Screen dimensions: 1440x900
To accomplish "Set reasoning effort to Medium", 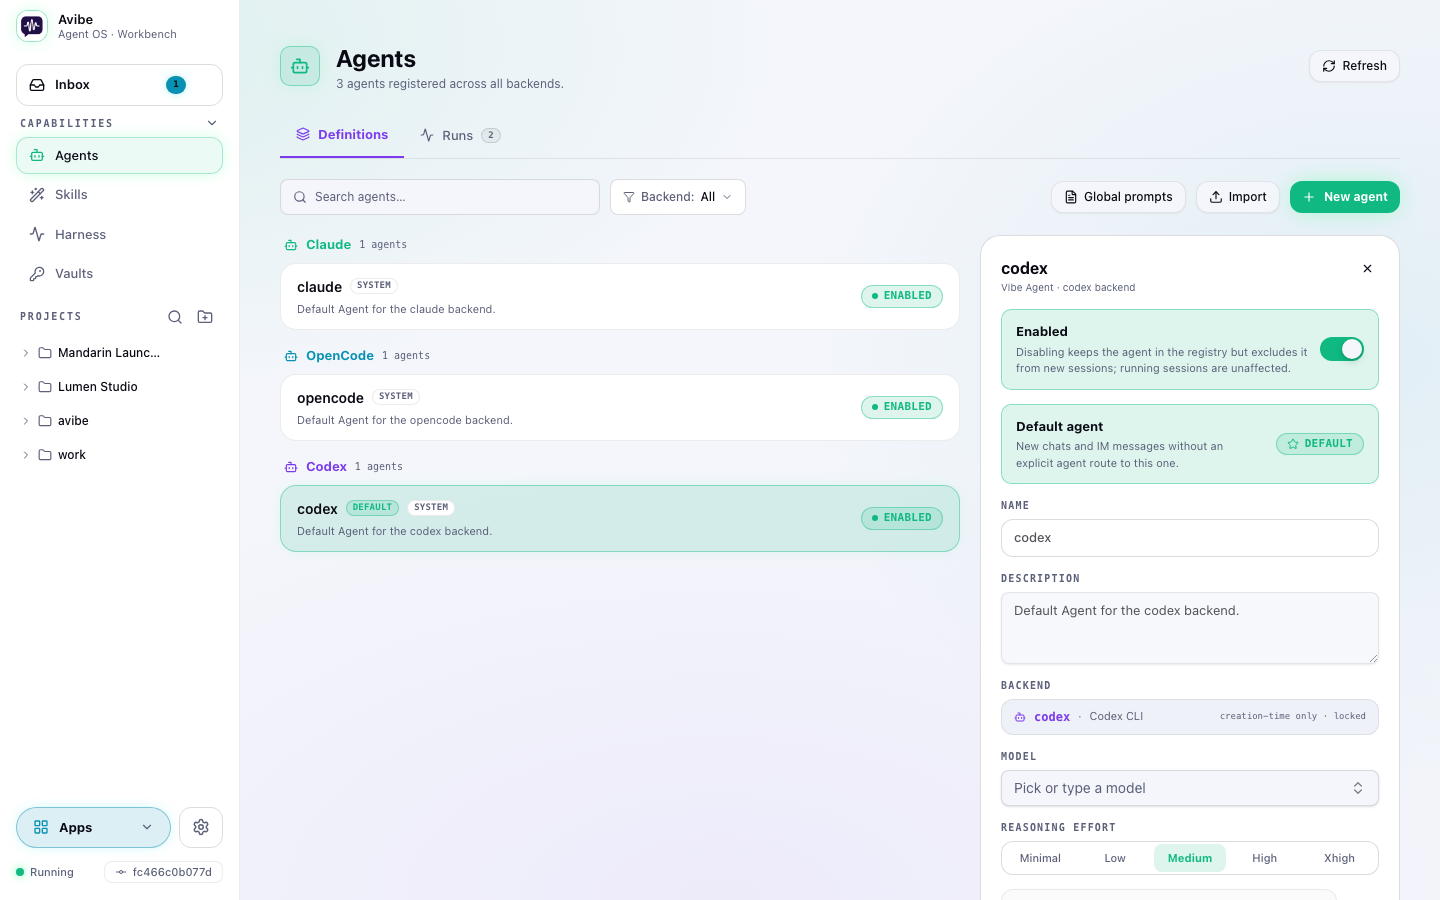I will pyautogui.click(x=1190, y=858).
